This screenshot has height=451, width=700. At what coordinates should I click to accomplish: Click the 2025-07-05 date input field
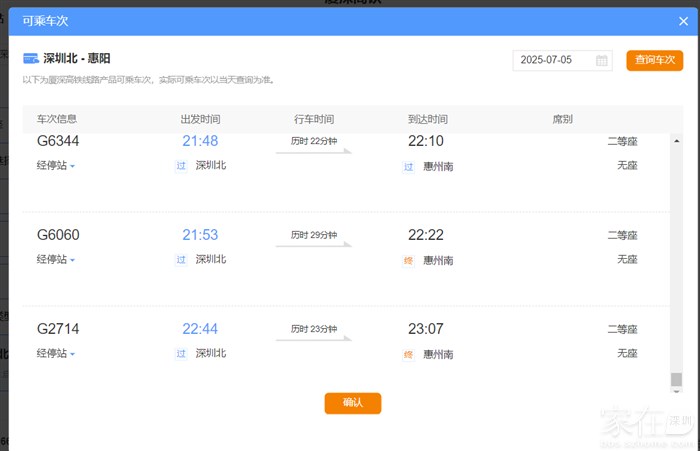click(555, 61)
